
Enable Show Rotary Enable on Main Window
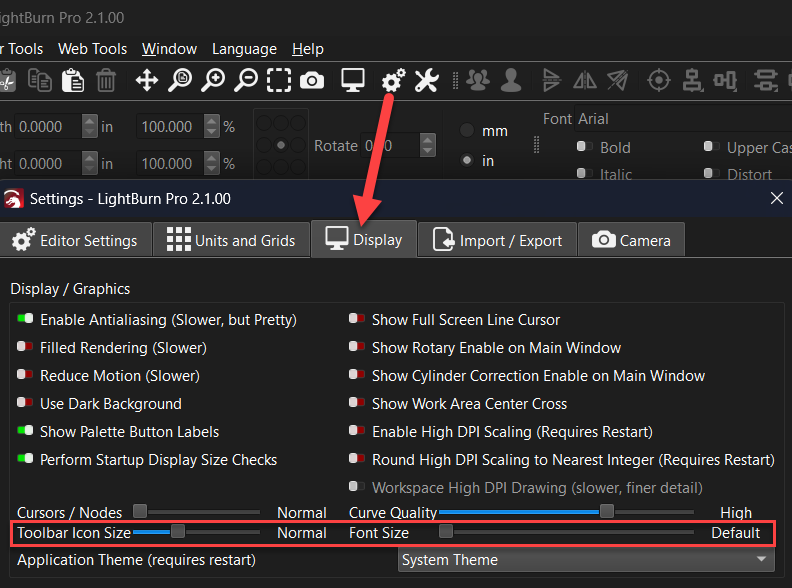[x=357, y=347]
